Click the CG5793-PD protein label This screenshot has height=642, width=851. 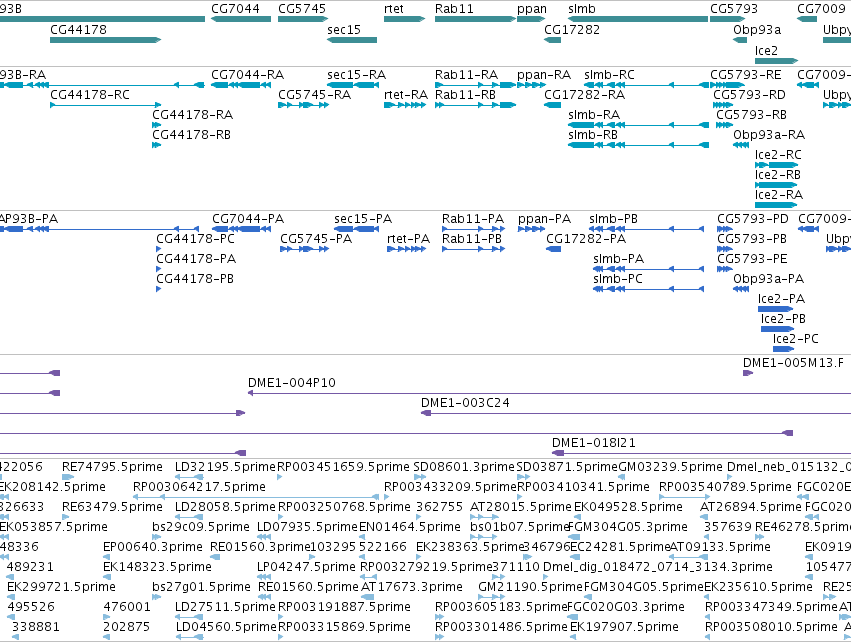point(753,219)
